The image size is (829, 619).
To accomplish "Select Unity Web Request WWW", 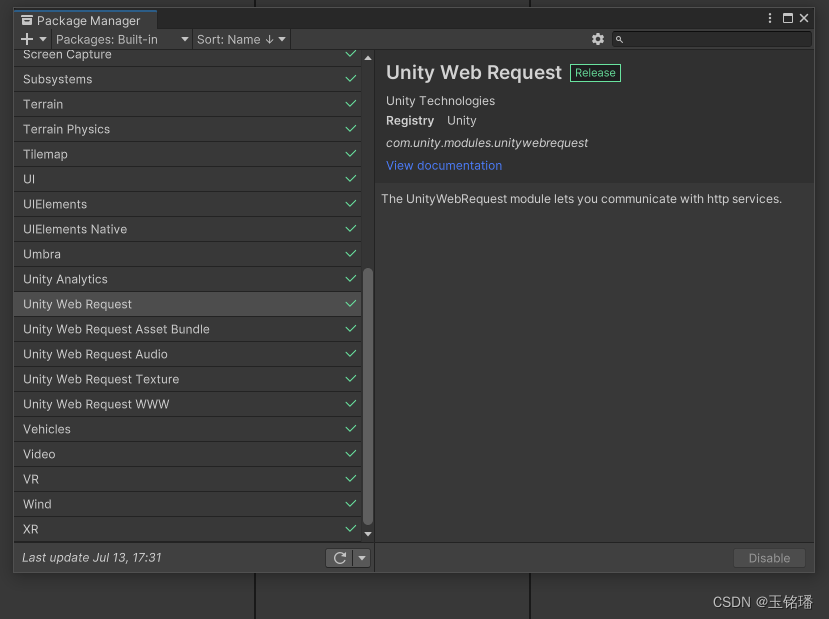I will click(188, 404).
